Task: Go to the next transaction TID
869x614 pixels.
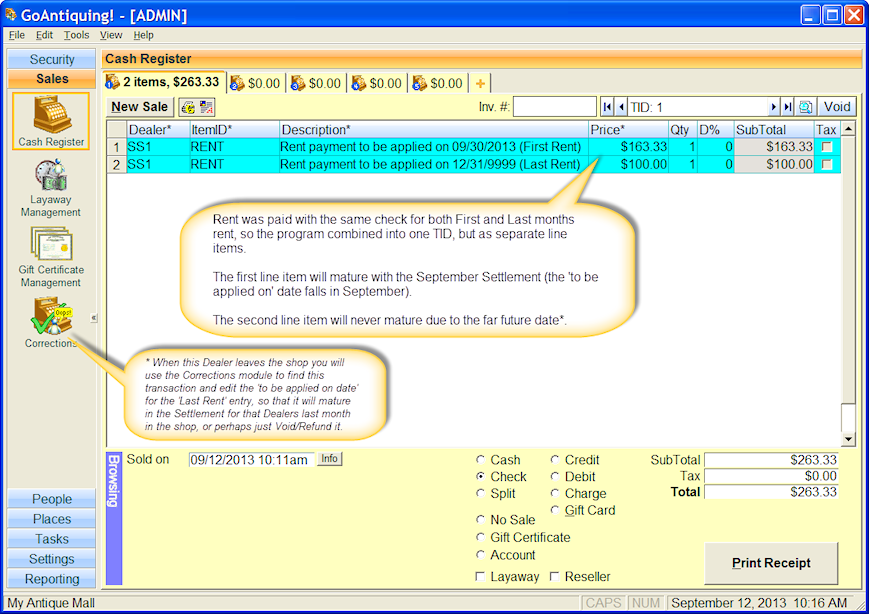Action: (x=774, y=107)
